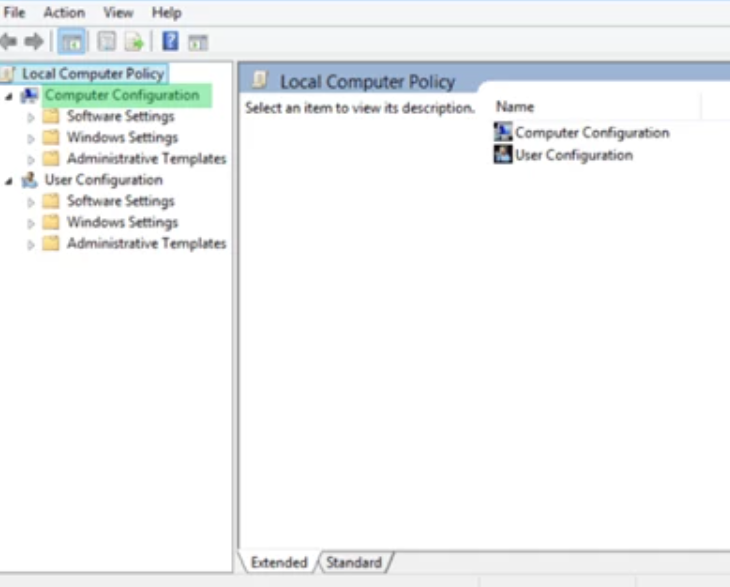This screenshot has width=730, height=587.
Task: Click Windows Settings folder icon under Computer Configuration
Action: pos(51,137)
